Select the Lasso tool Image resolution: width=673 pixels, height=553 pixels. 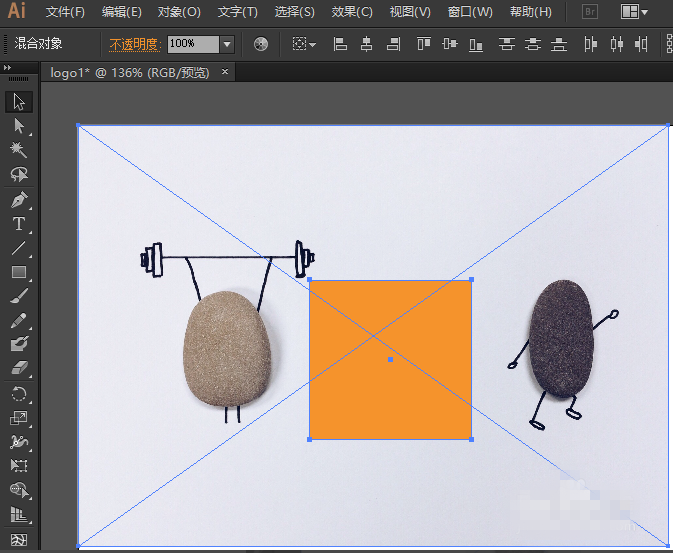coord(18,174)
